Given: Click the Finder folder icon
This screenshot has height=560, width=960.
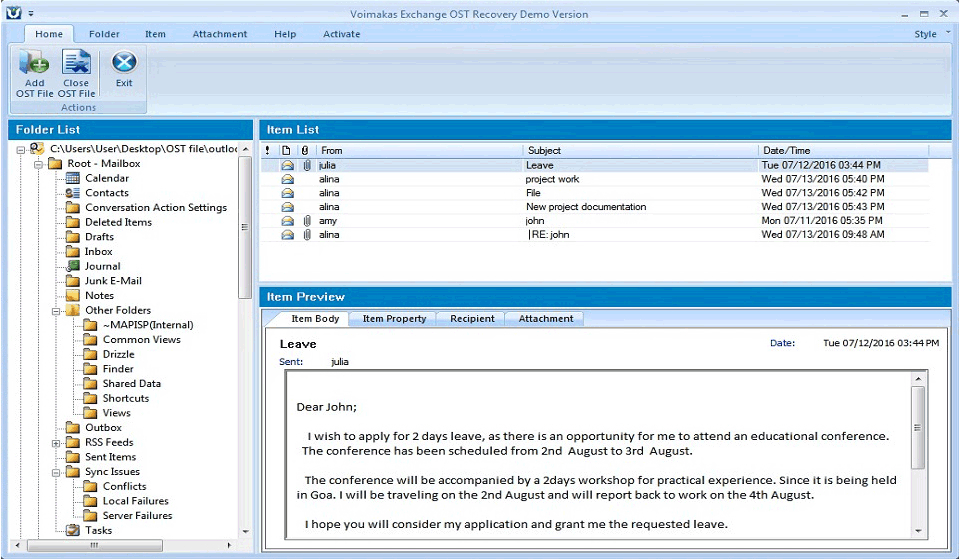Looking at the screenshot, I should point(91,369).
